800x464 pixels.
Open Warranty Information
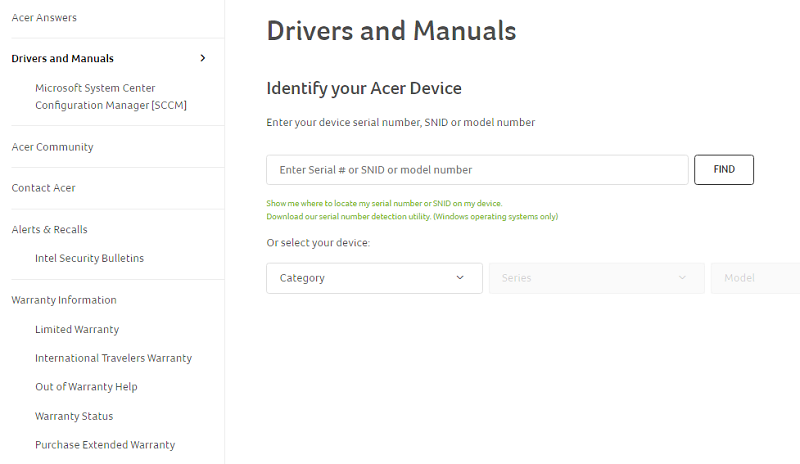64,300
